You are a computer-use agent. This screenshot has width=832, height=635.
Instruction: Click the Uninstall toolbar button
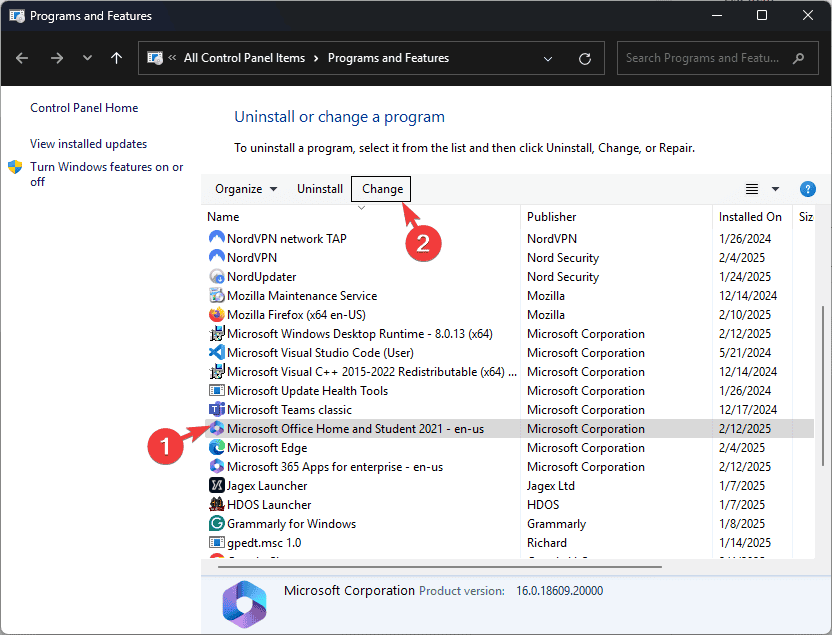point(319,189)
